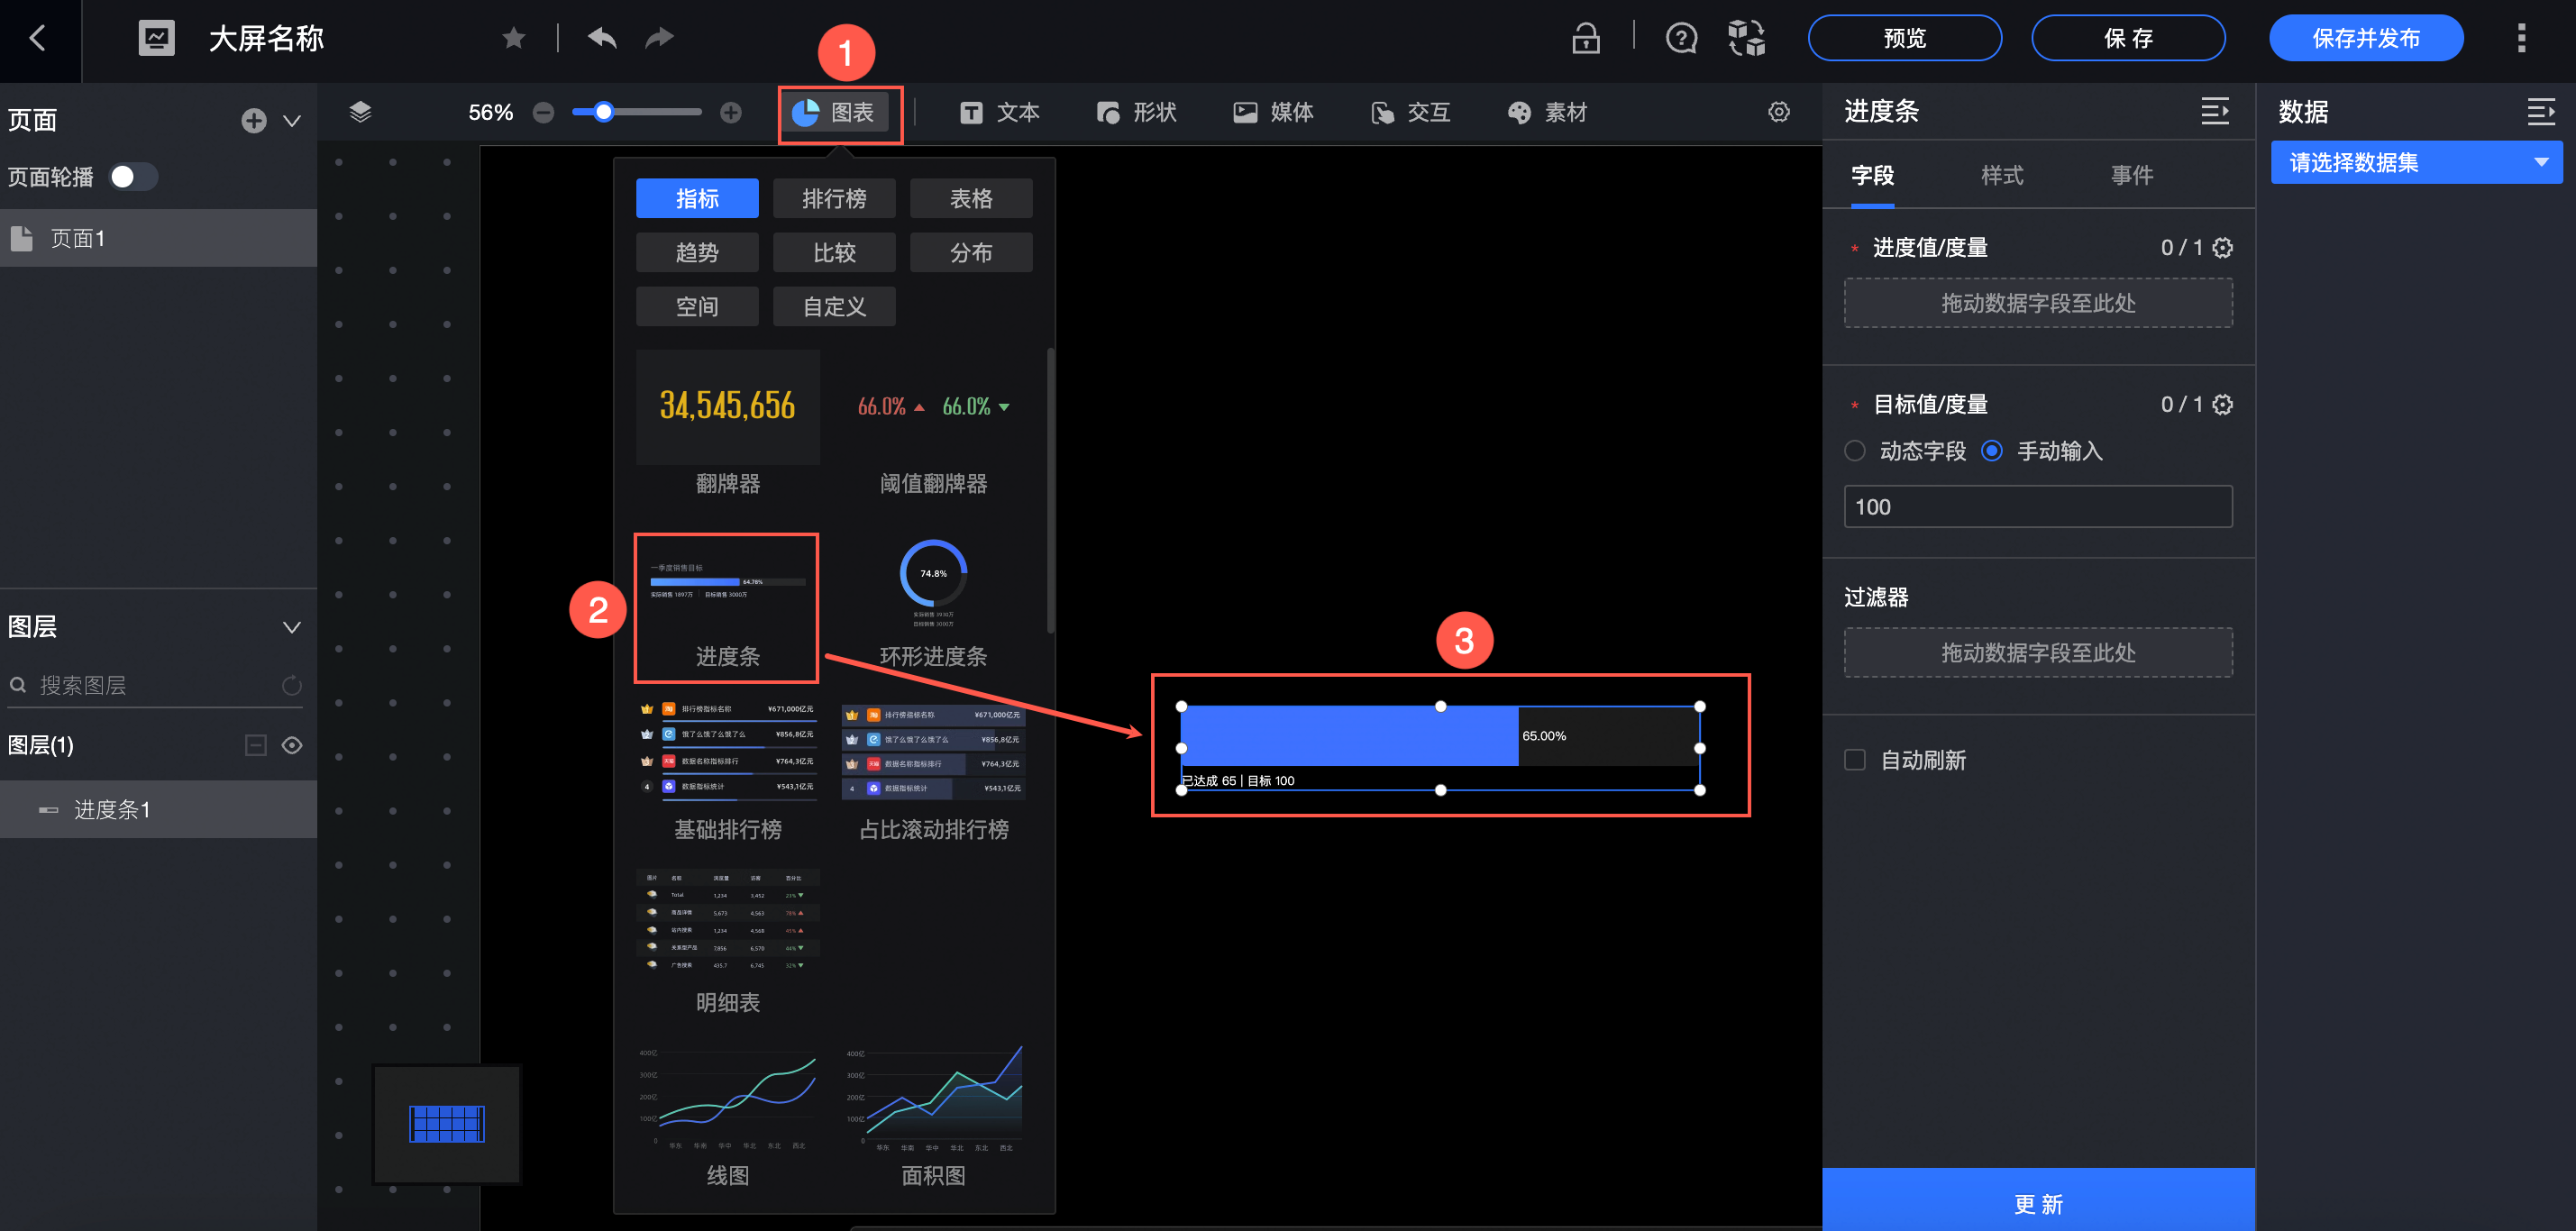Collapse the 图层 panel chevron
Image resolution: width=2576 pixels, height=1231 pixels.
tap(292, 627)
